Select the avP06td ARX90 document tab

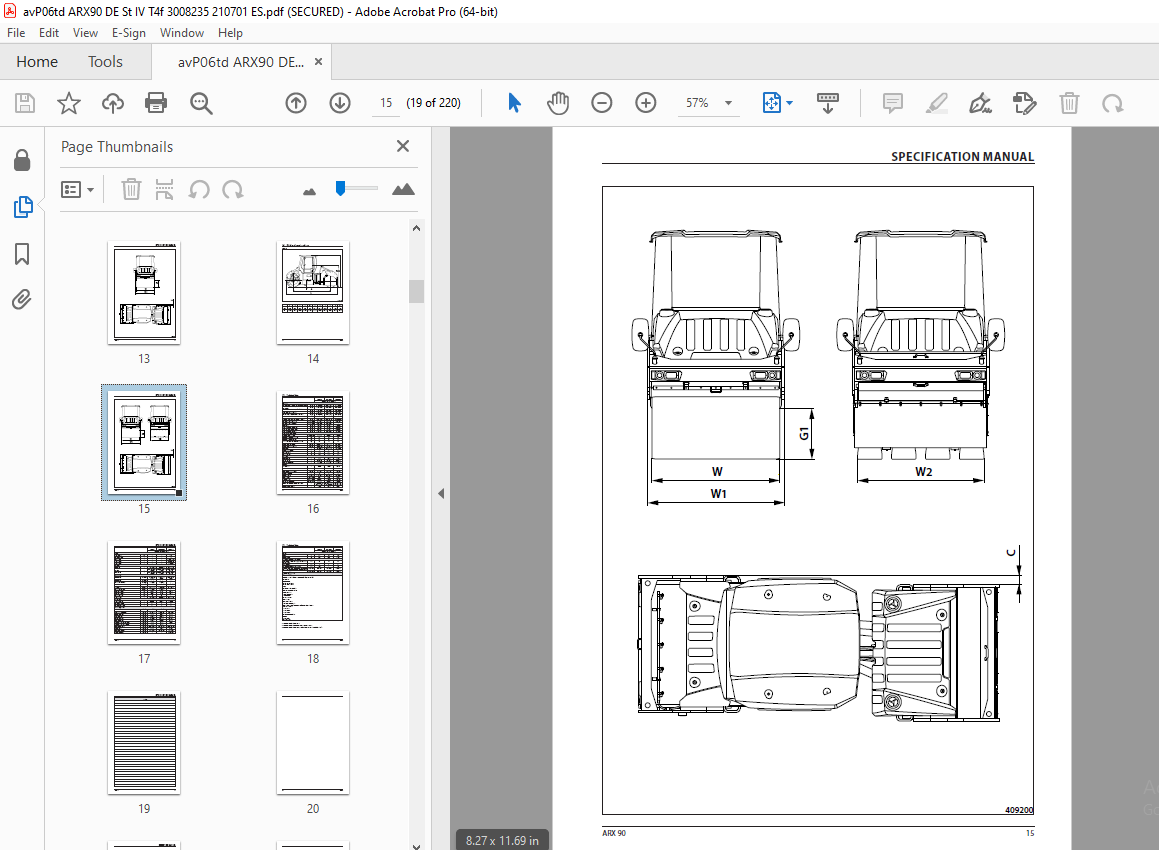click(241, 62)
